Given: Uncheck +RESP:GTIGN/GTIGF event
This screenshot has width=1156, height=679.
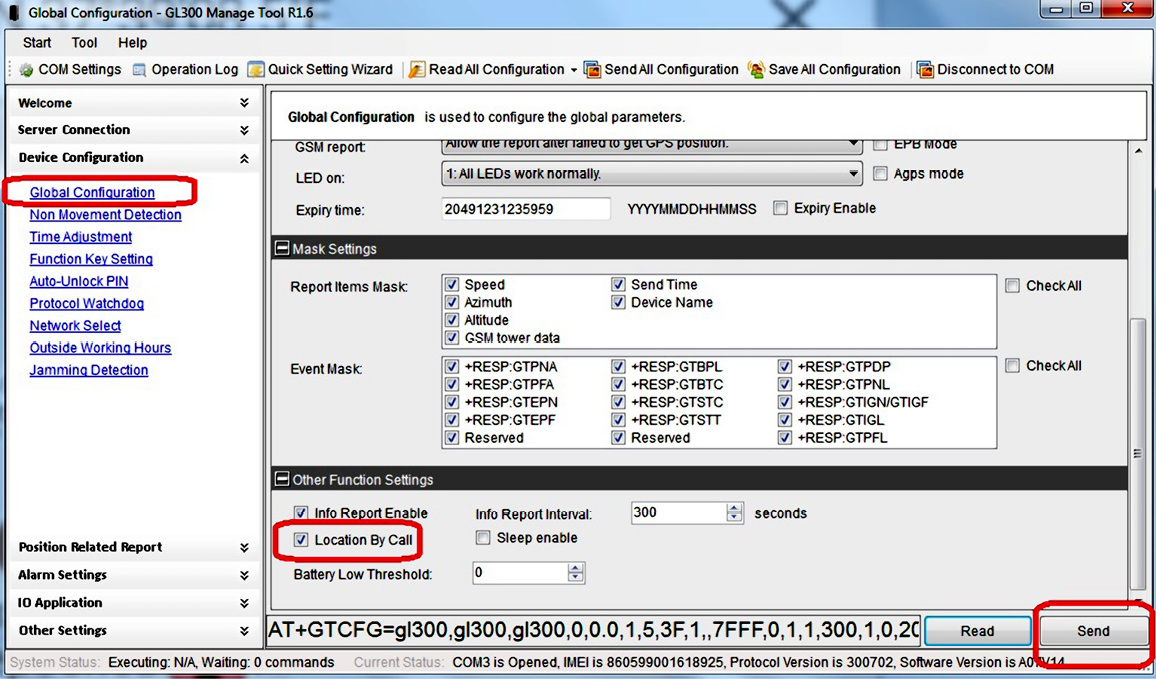Looking at the screenshot, I should point(785,403).
